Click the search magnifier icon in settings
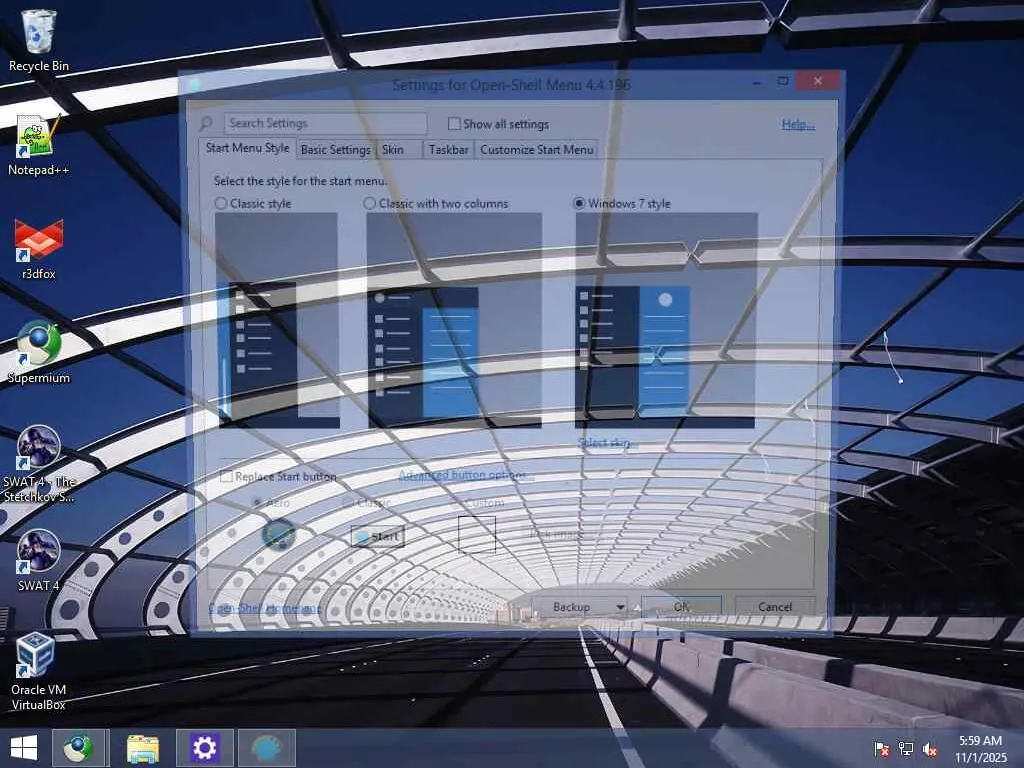Screen dimensions: 1024x768 coord(206,123)
